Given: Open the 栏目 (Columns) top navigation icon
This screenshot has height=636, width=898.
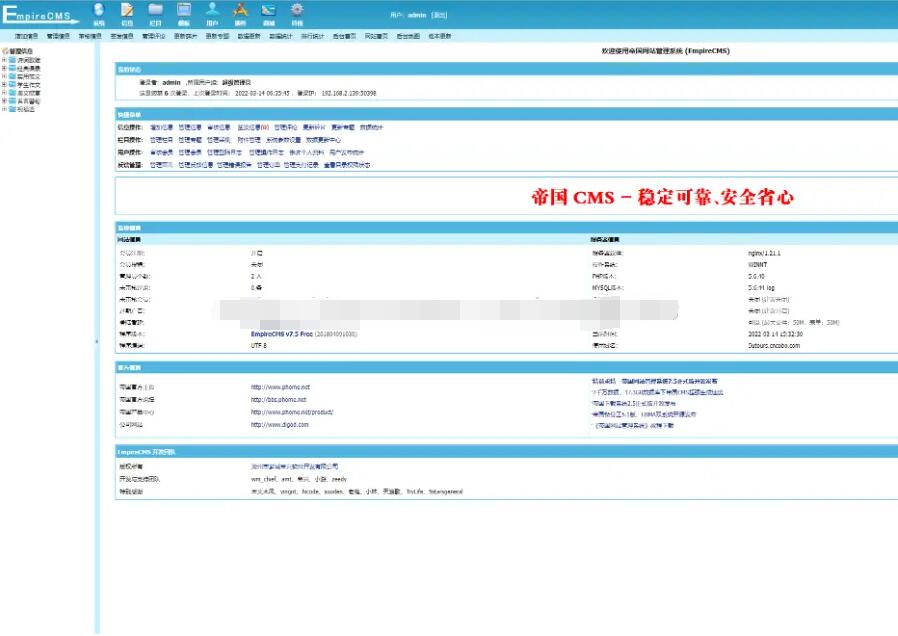Looking at the screenshot, I should [x=154, y=12].
